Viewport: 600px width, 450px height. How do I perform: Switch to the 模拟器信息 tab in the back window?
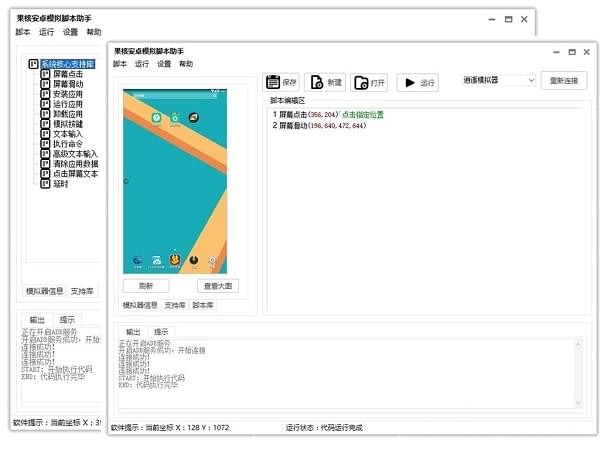coord(44,291)
